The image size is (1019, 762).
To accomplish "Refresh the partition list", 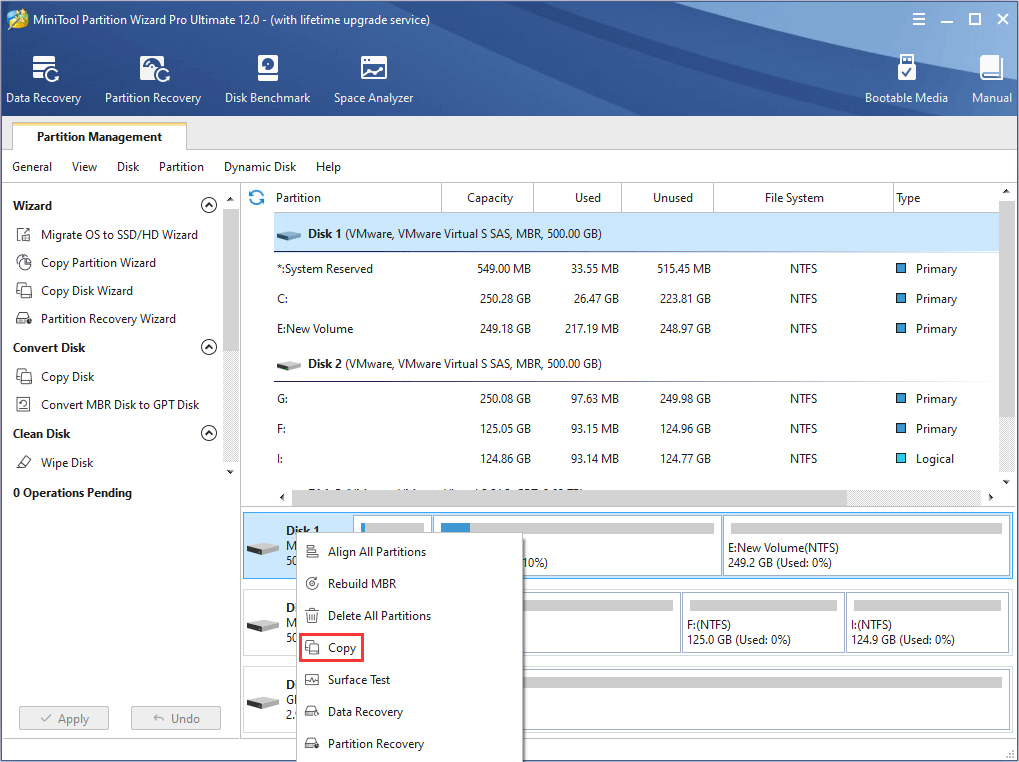I will tap(257, 197).
